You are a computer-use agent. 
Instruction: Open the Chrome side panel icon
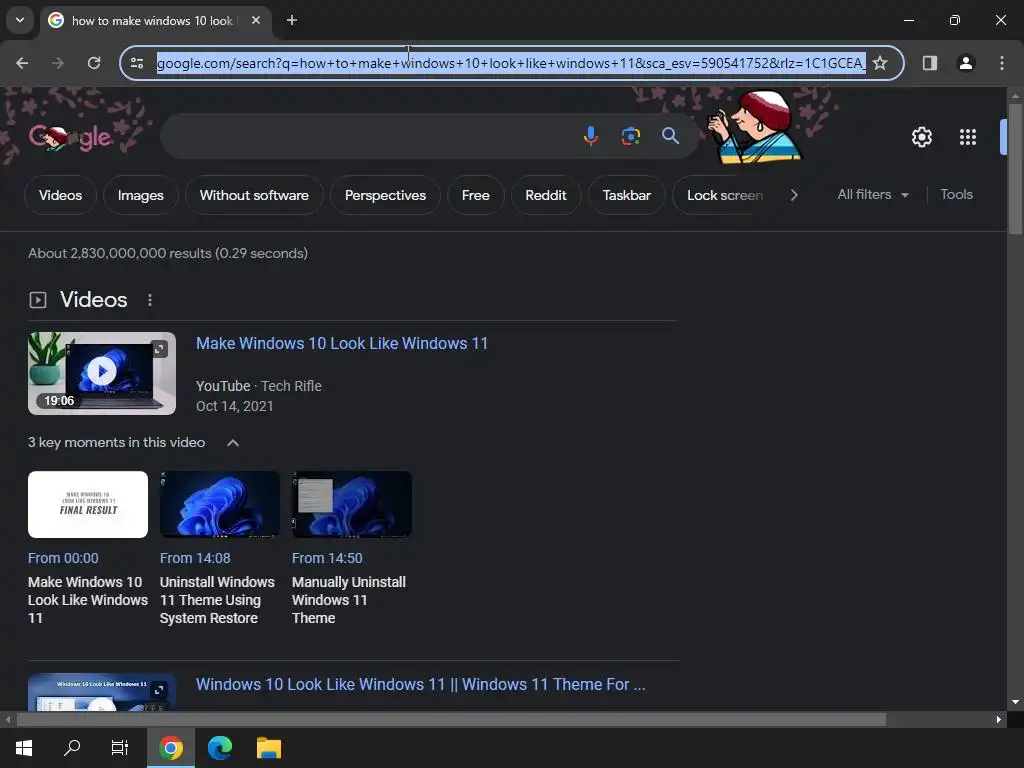point(929,63)
